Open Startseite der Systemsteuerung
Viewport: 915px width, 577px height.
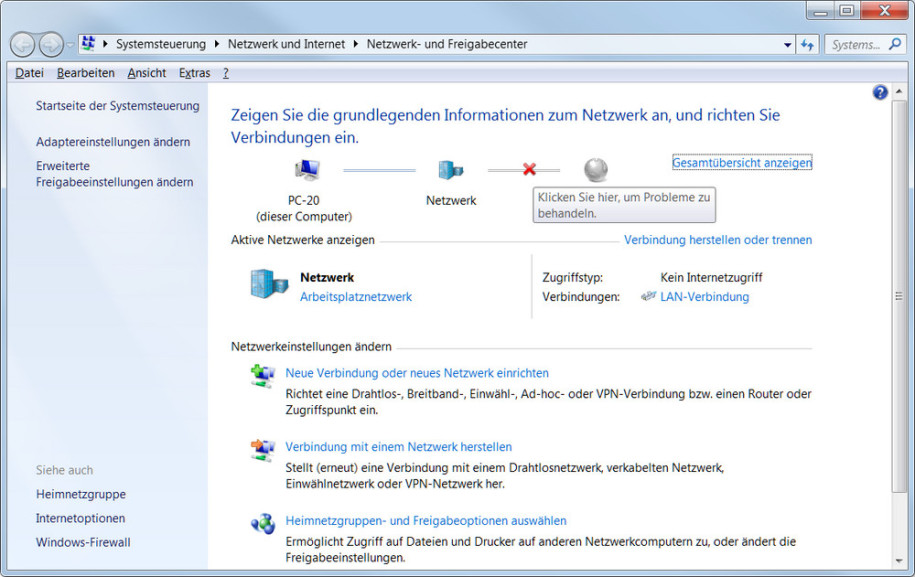pyautogui.click(x=117, y=106)
